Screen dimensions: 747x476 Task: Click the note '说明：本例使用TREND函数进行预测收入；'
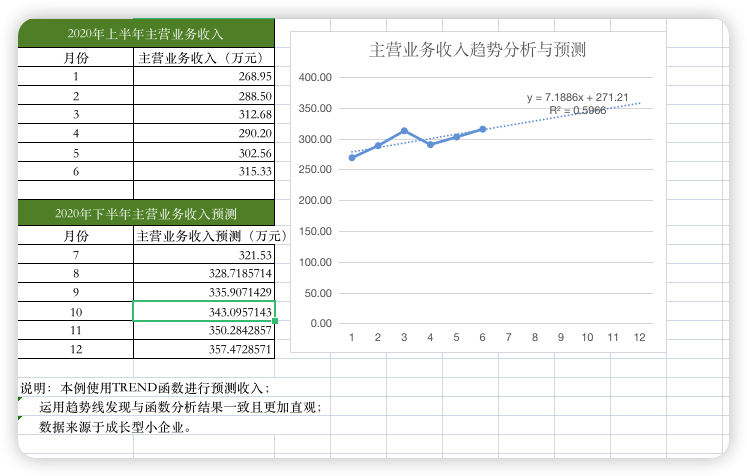(145, 388)
